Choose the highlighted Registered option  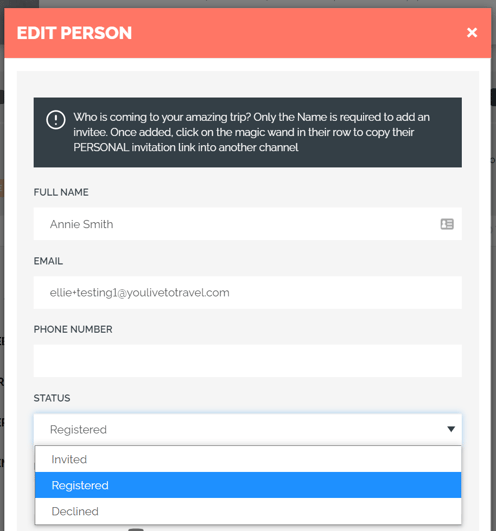point(248,485)
